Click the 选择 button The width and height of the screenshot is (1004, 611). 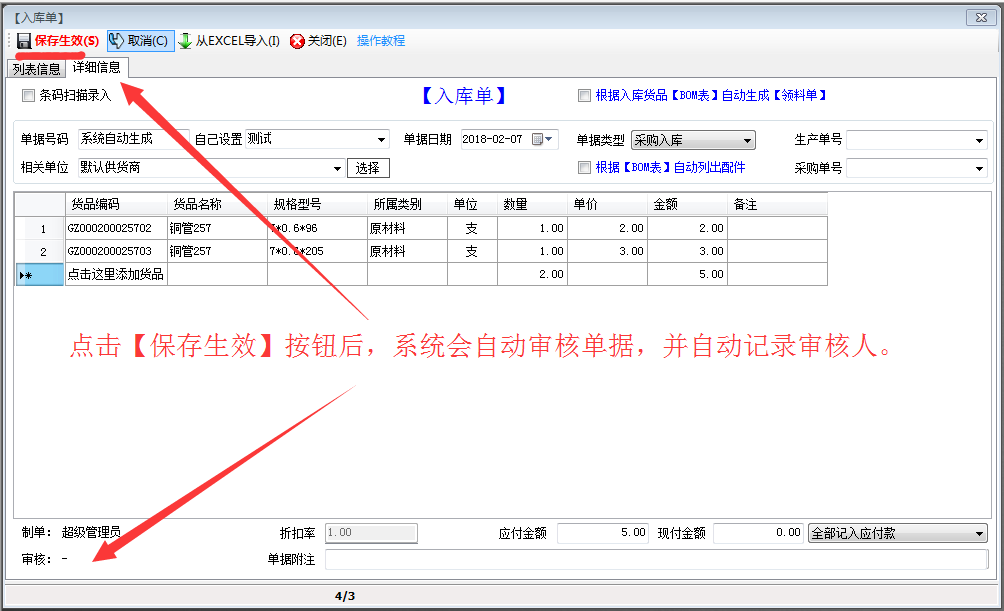[367, 167]
